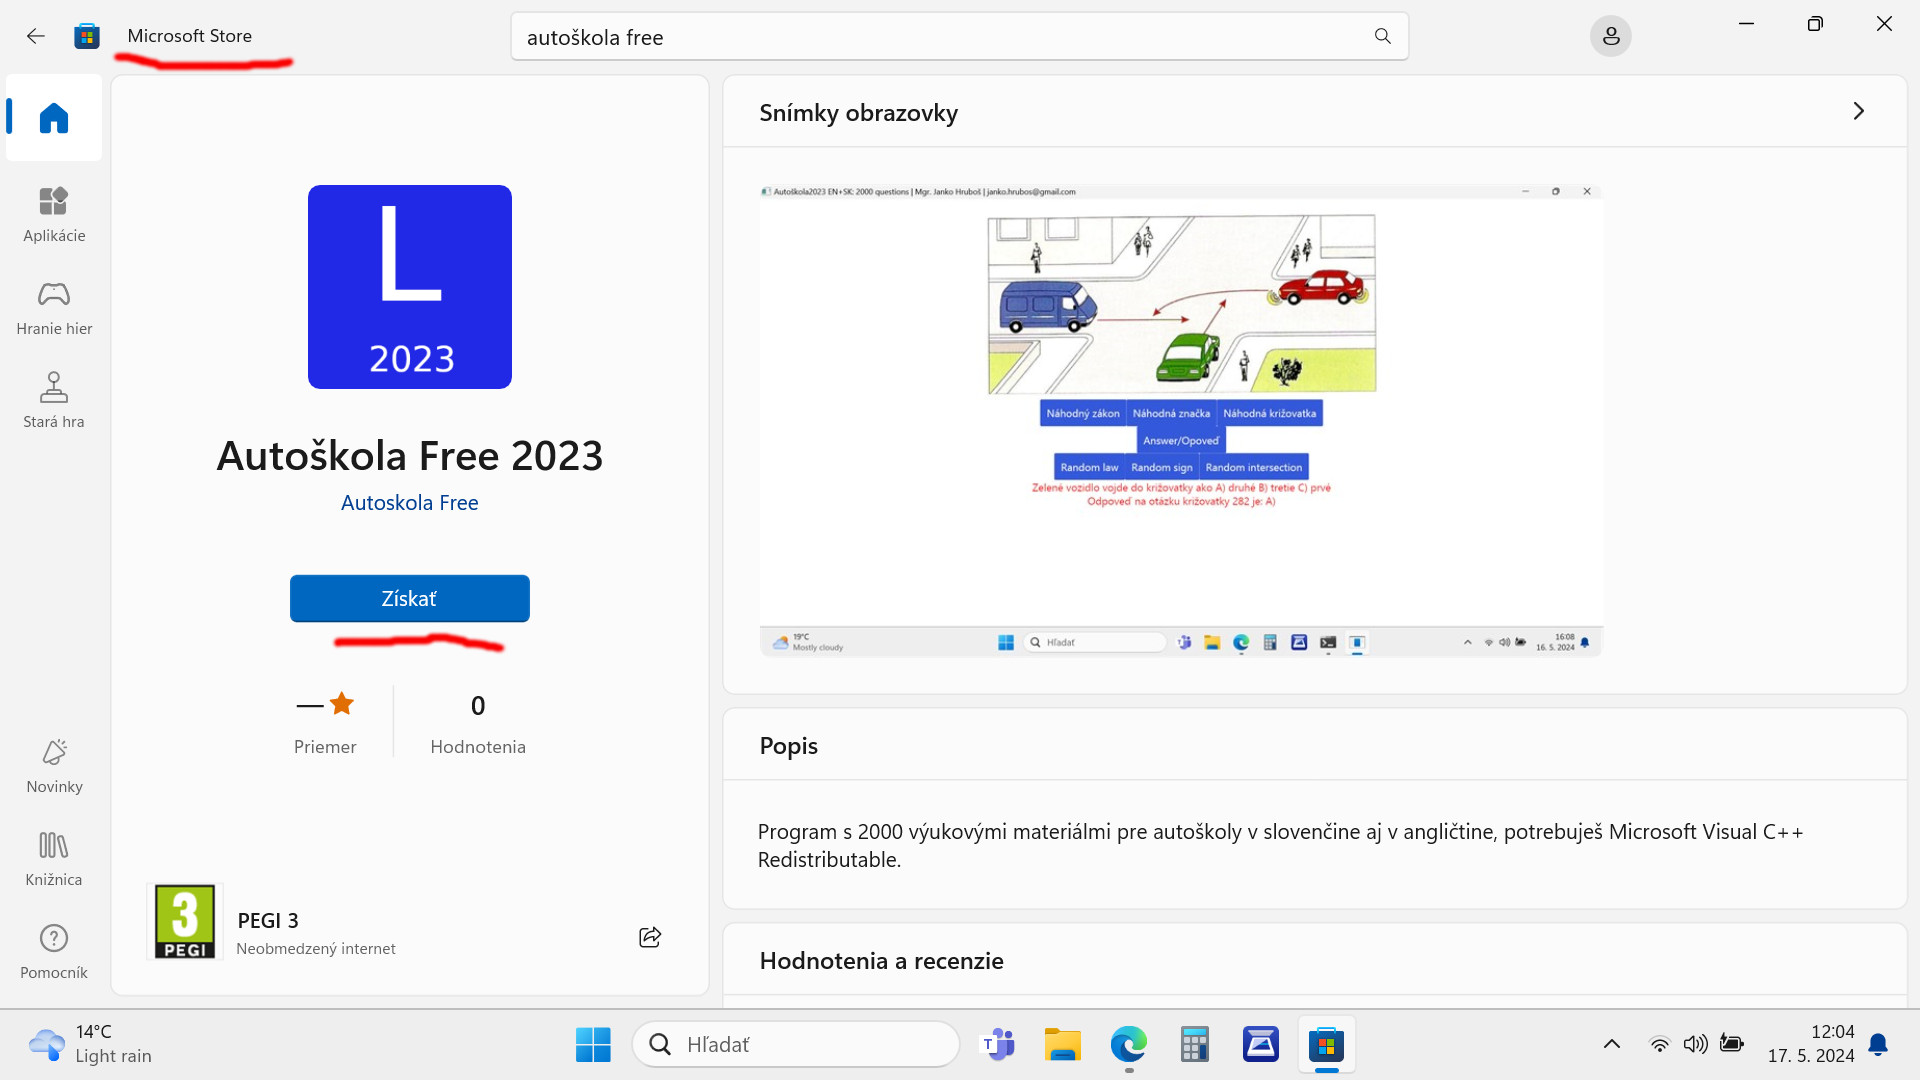This screenshot has width=1920, height=1080.
Task: Open the app screenshot preview
Action: pyautogui.click(x=1180, y=420)
